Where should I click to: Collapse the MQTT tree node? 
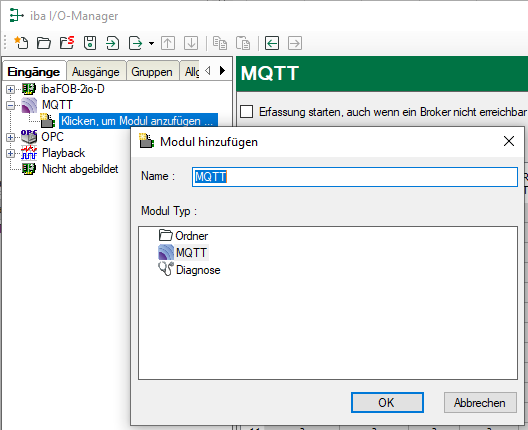point(10,105)
